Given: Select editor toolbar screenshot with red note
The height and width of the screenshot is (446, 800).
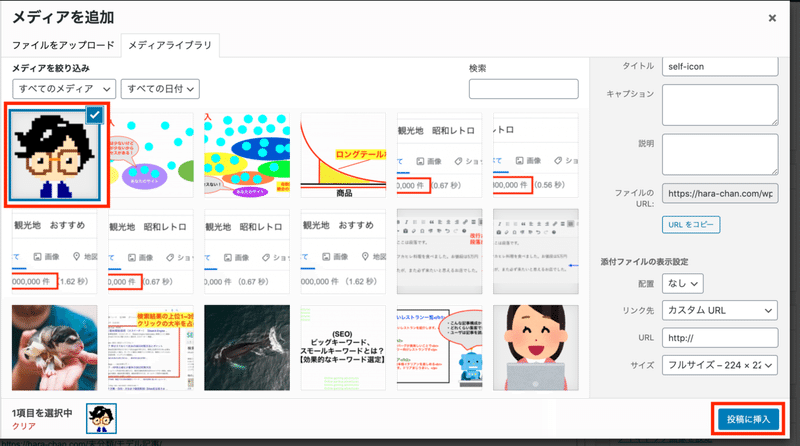Looking at the screenshot, I should [x=439, y=252].
